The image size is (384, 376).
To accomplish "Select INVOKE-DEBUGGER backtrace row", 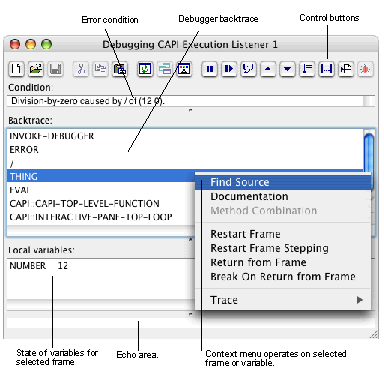I will point(185,136).
